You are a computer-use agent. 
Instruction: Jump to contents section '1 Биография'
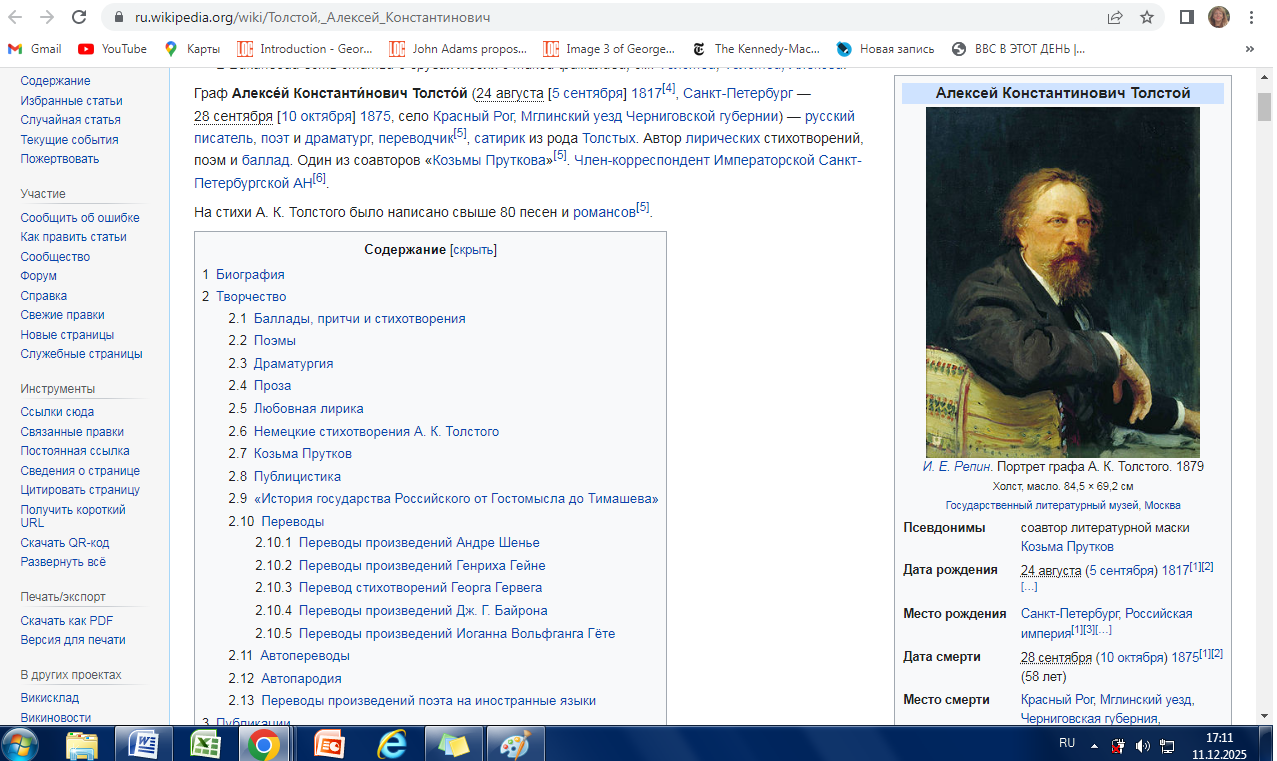[x=243, y=274]
